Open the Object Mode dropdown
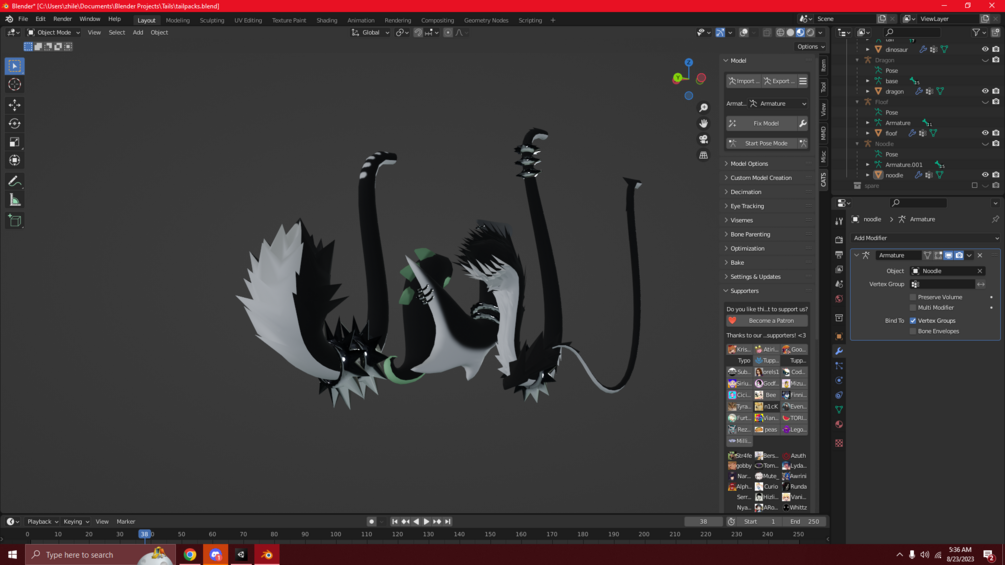Viewport: 1005px width, 565px height. click(53, 32)
